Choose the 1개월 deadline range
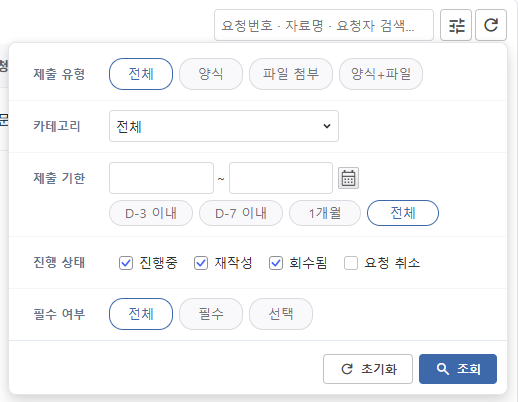The width and height of the screenshot is (518, 402). click(x=325, y=213)
